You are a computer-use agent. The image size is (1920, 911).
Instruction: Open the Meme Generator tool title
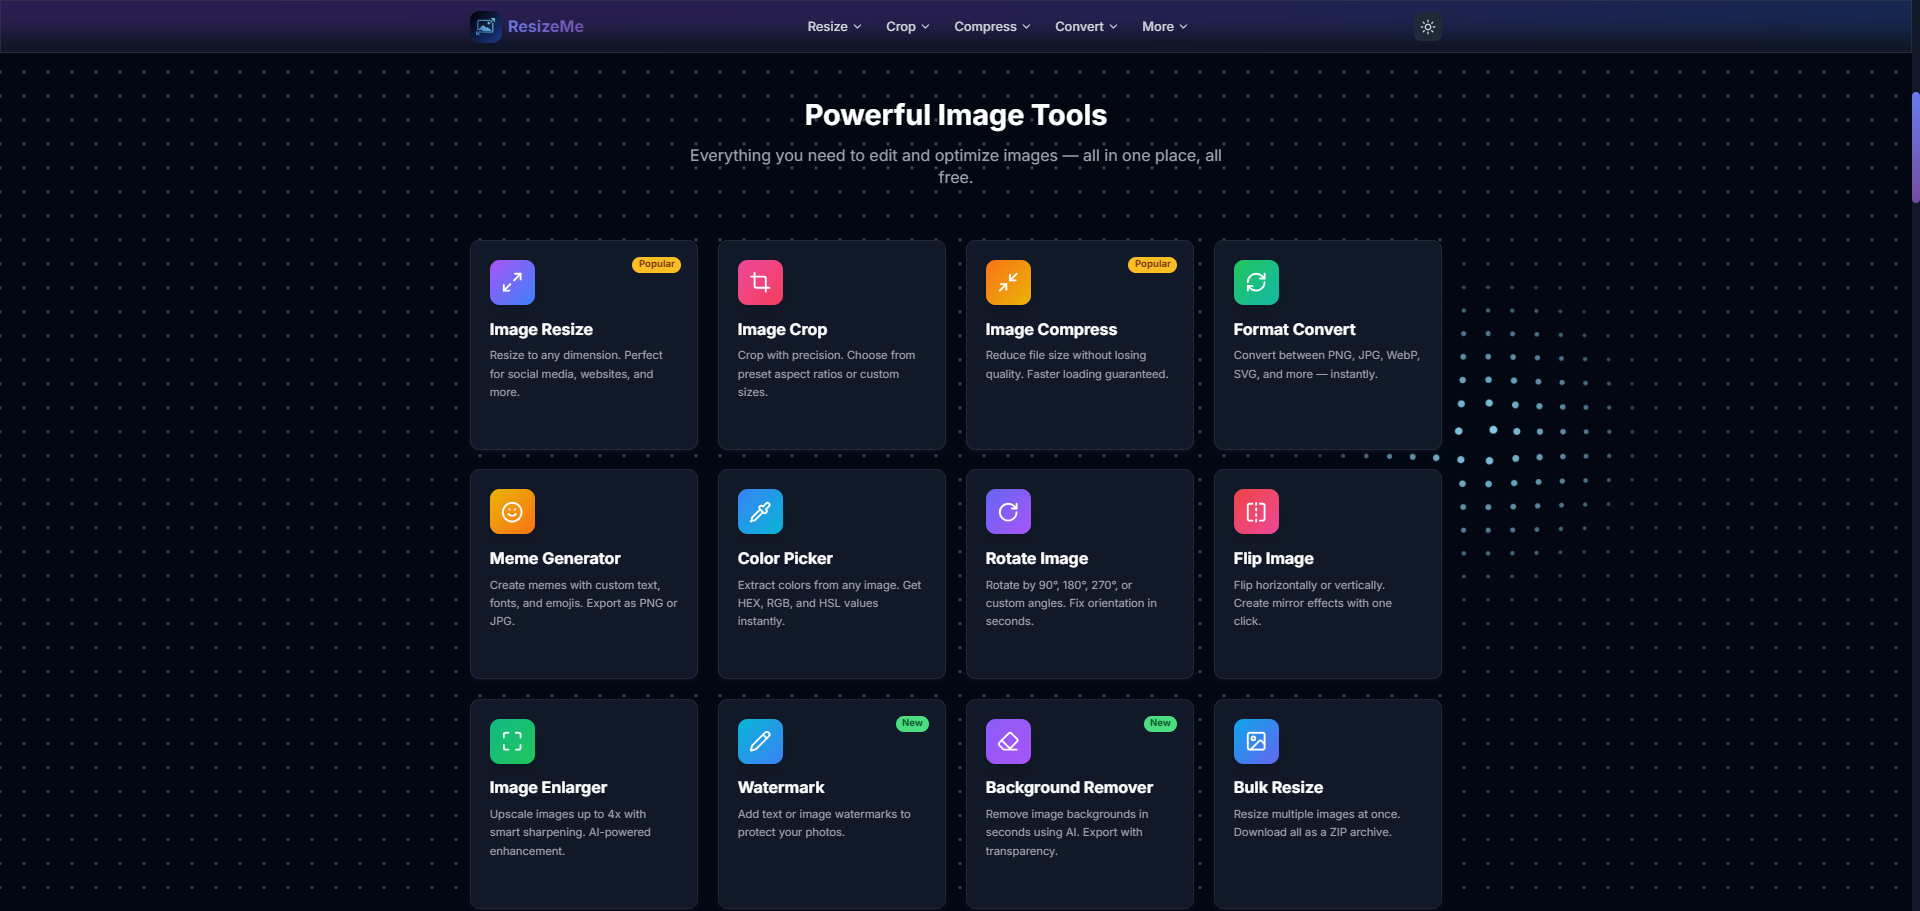coord(555,559)
